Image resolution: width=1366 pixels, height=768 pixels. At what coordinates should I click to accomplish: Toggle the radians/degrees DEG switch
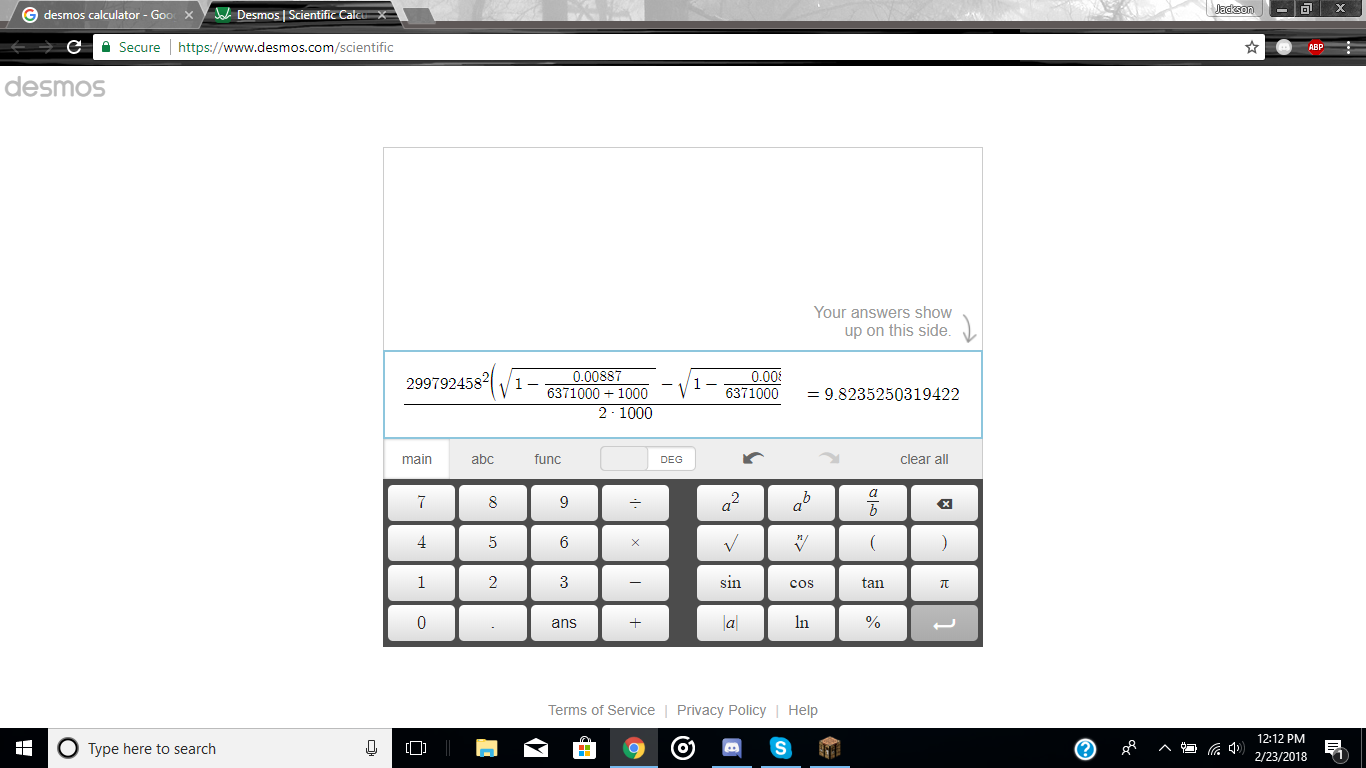[648, 459]
